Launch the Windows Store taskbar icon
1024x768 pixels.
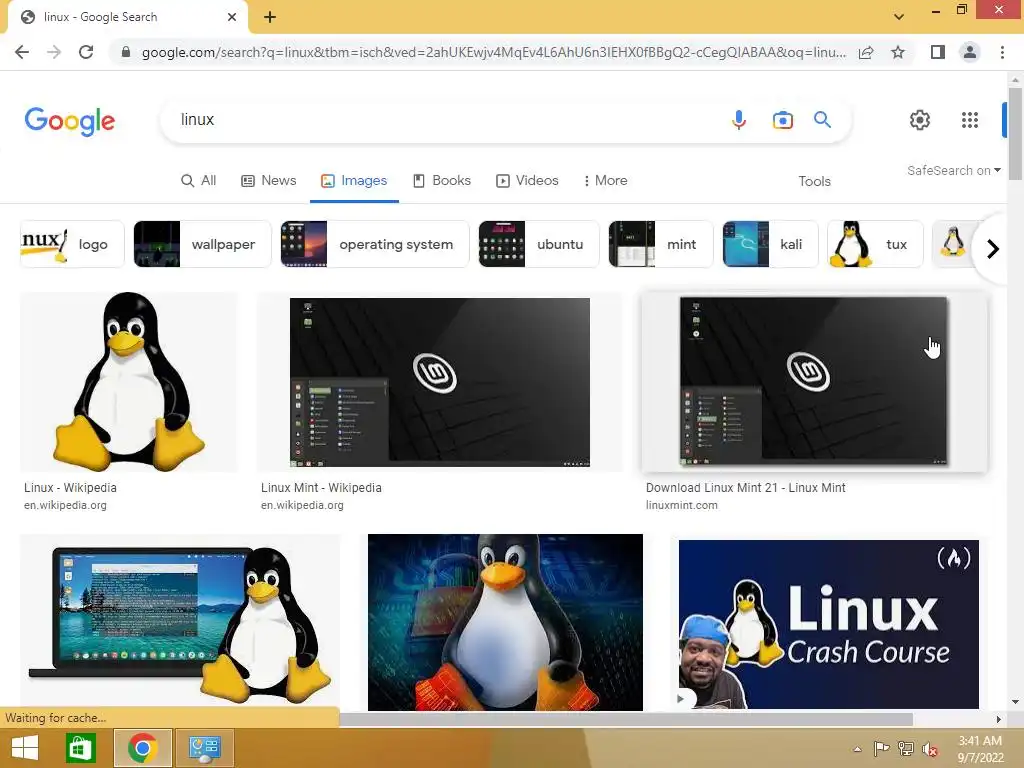point(81,748)
